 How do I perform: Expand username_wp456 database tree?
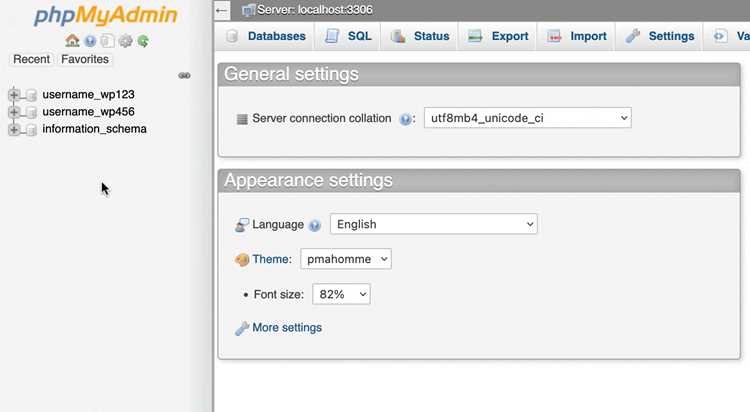(14, 112)
